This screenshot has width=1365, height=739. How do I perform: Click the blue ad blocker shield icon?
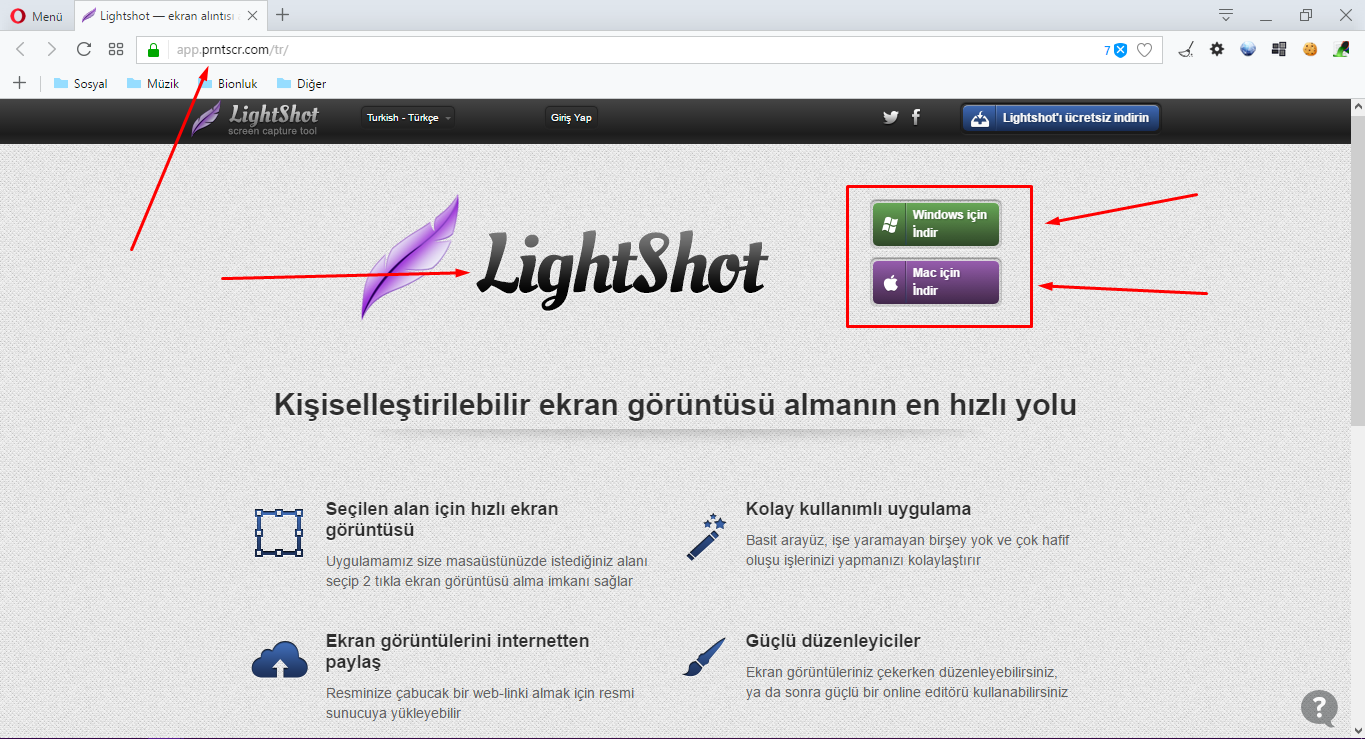pos(1120,50)
